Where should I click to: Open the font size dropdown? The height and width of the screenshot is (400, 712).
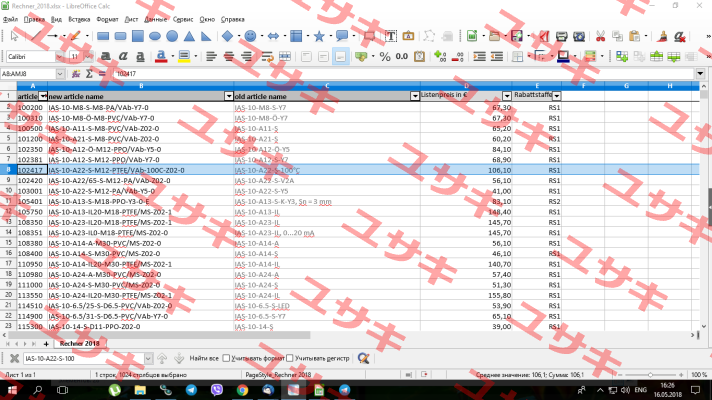click(x=88, y=57)
